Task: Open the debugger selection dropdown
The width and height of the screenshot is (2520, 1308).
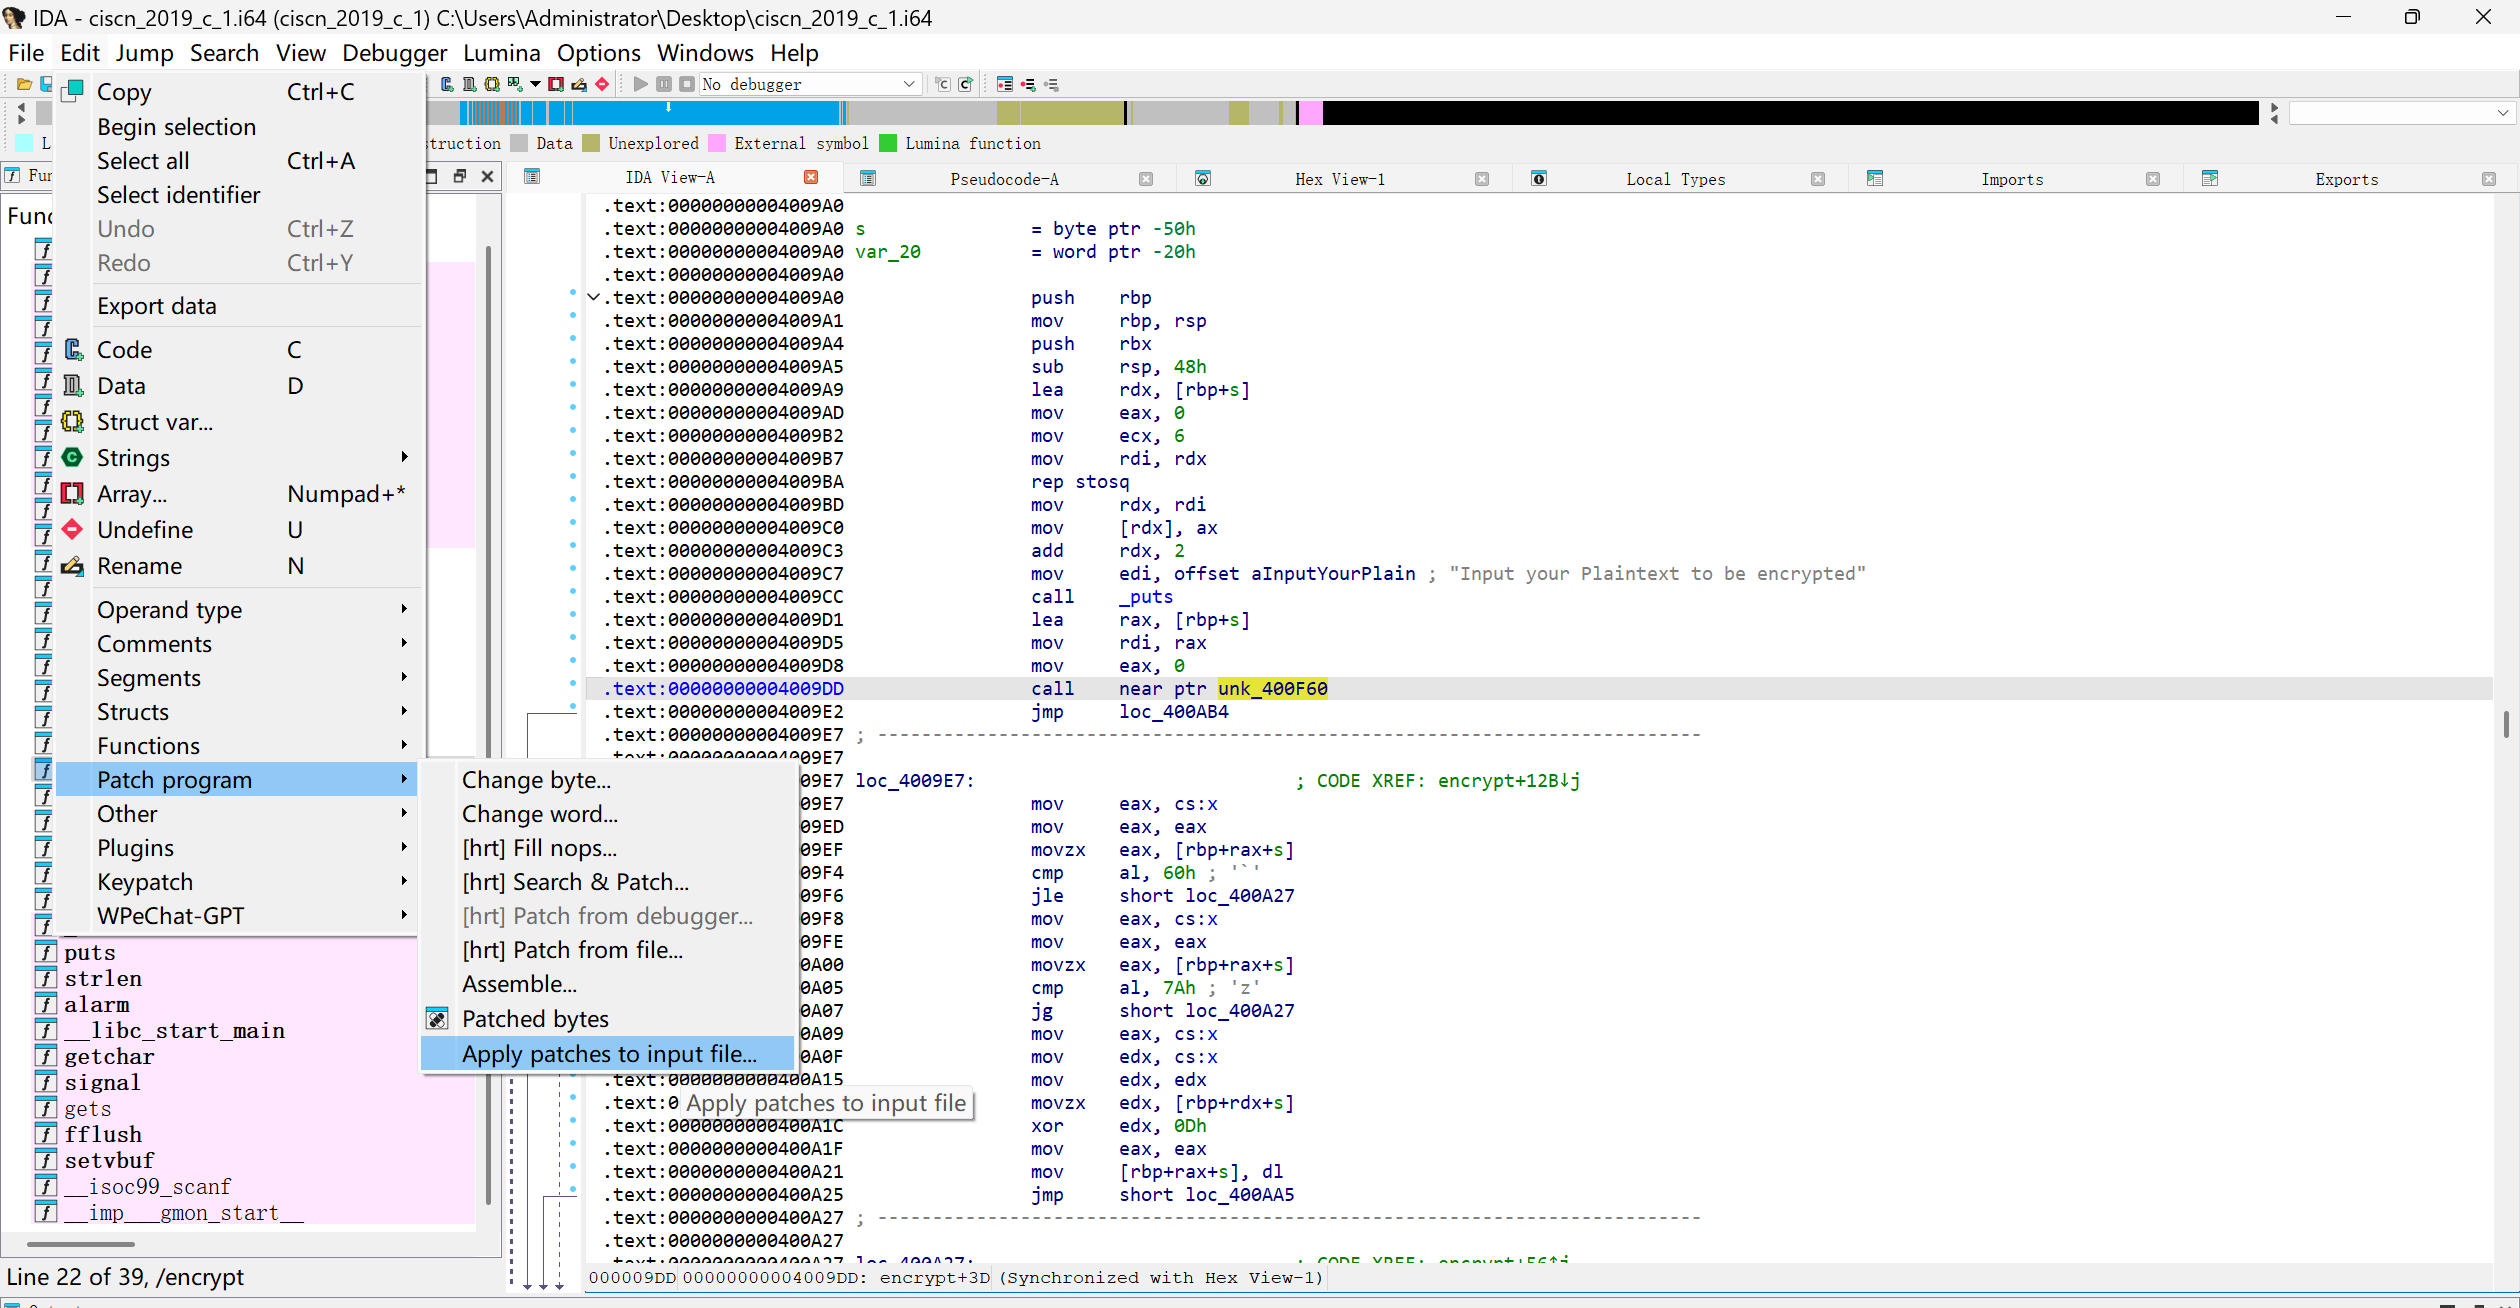Action: pyautogui.click(x=908, y=84)
